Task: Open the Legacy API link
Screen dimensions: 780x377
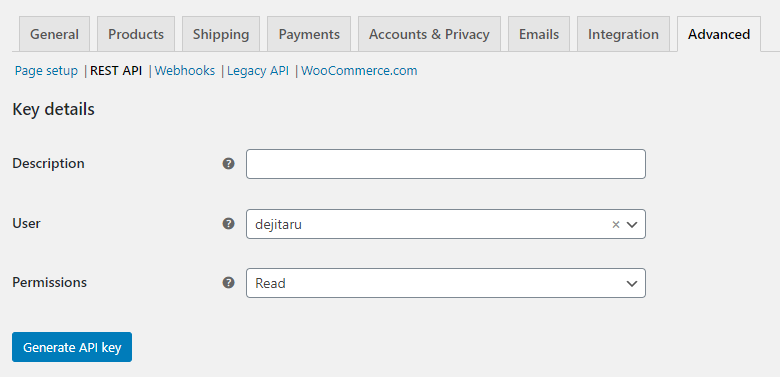Action: 258,71
